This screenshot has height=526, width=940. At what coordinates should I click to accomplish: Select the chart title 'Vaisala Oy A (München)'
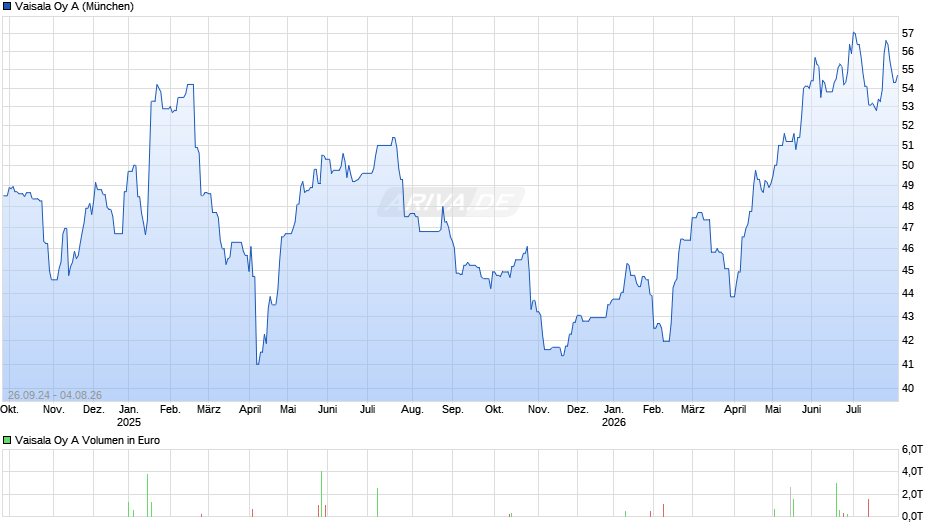tap(74, 7)
